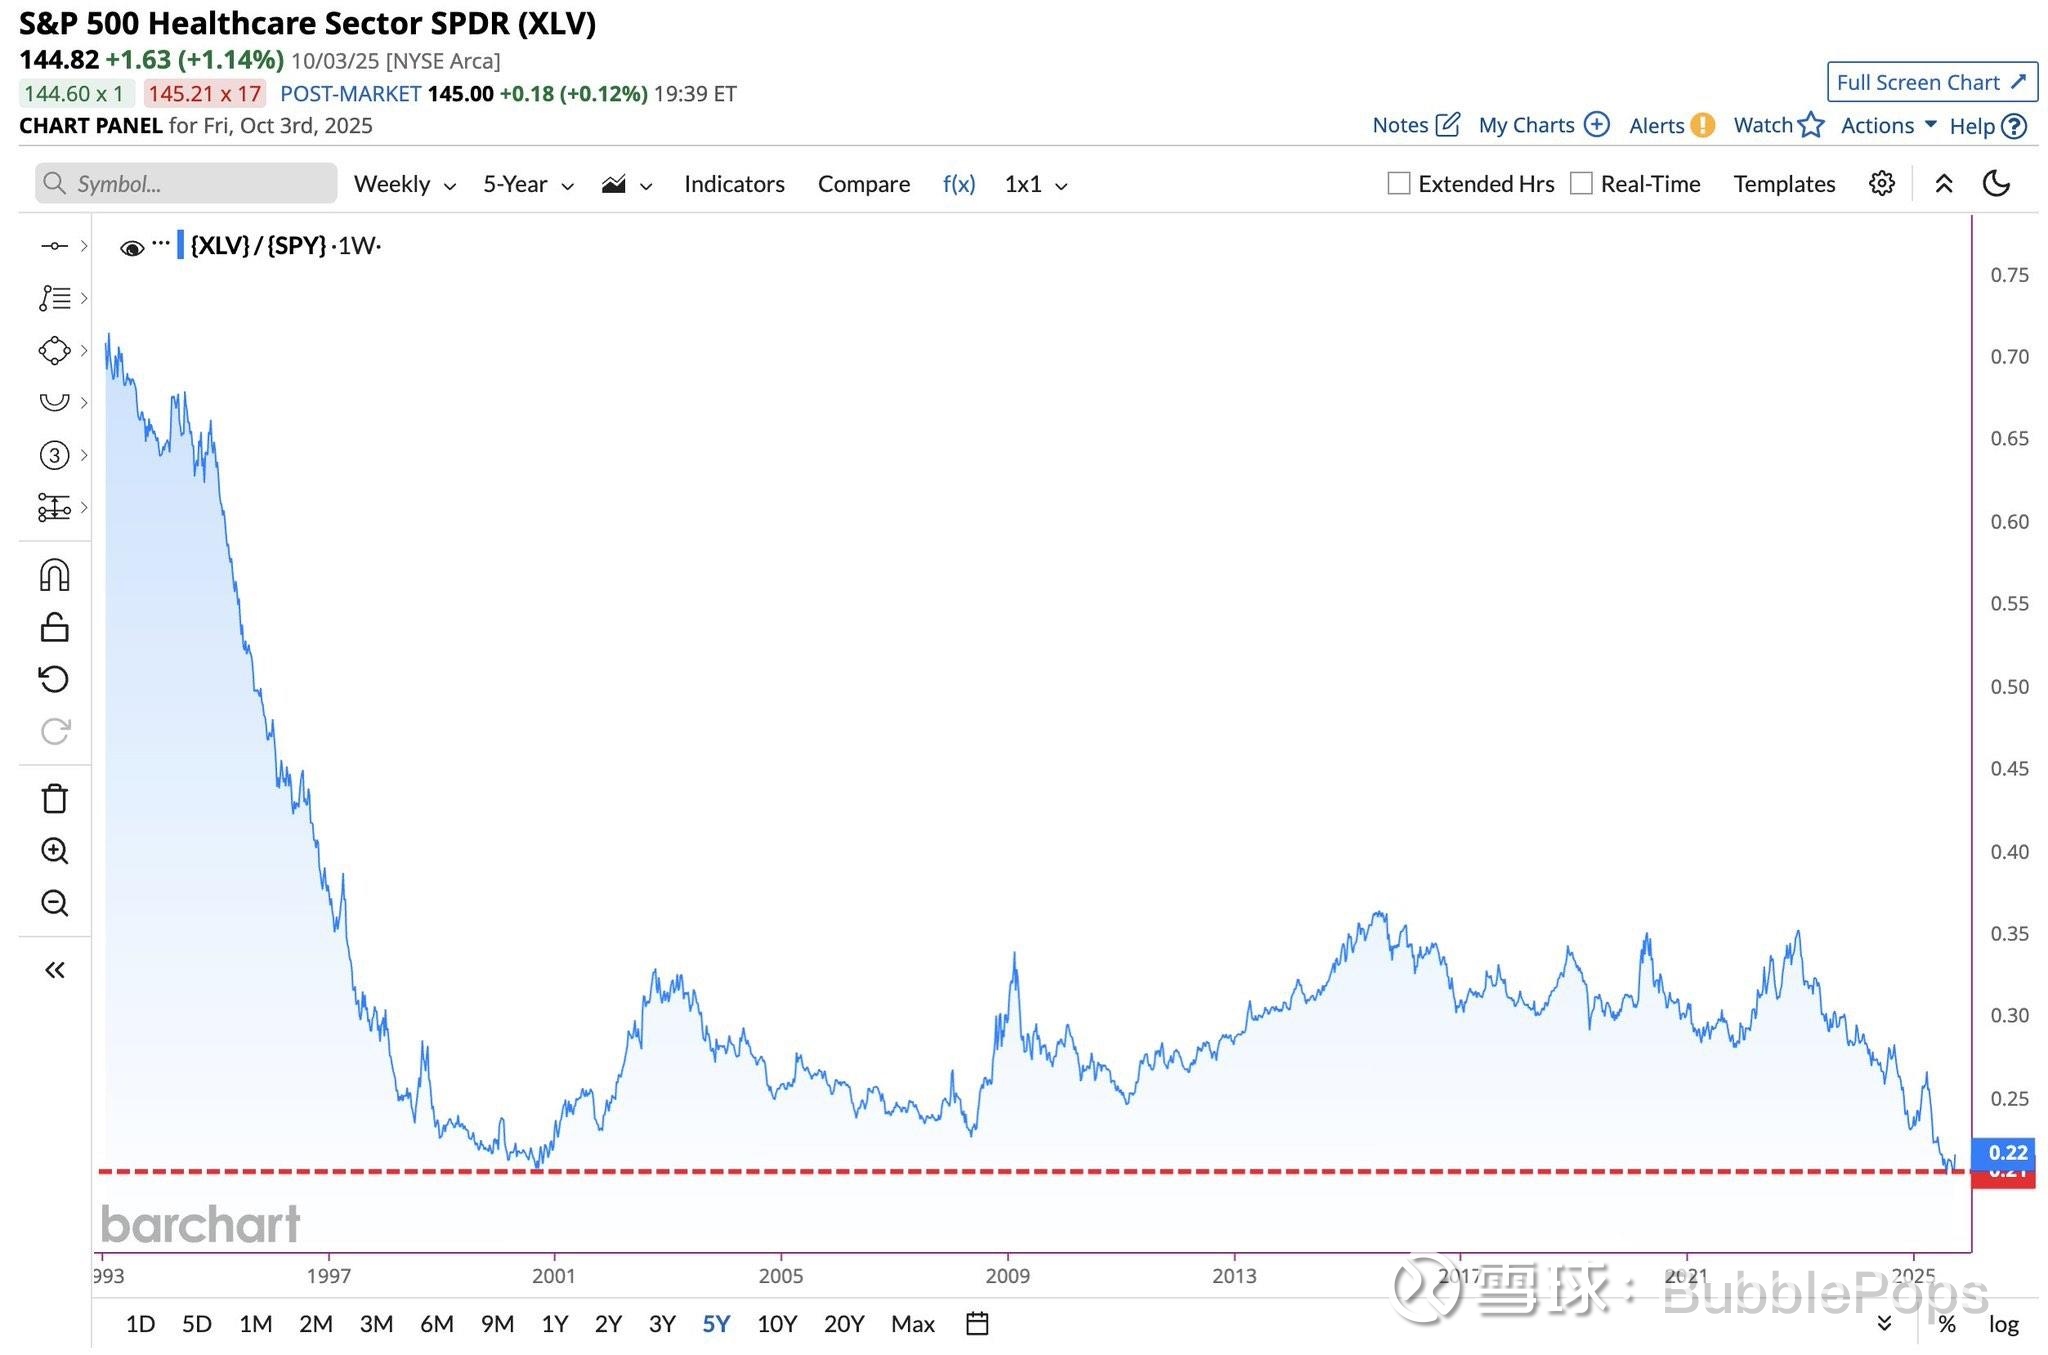The width and height of the screenshot is (2048, 1355).
Task: Open the date range calendar icon
Action: pos(977,1323)
